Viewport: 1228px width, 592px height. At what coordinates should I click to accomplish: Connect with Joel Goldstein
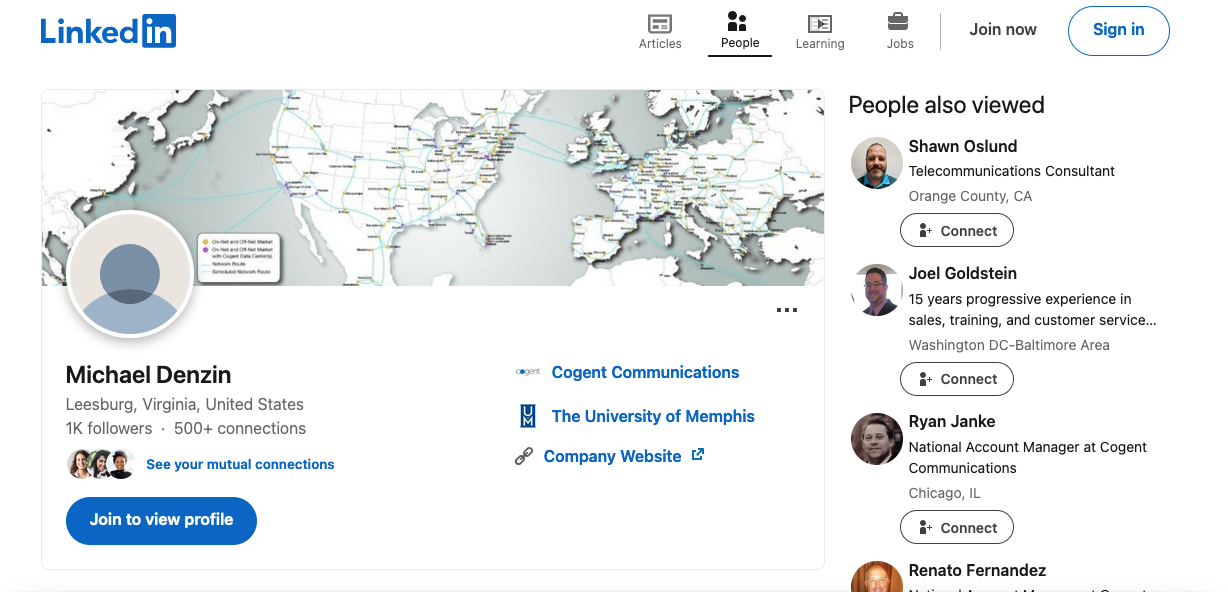(957, 379)
